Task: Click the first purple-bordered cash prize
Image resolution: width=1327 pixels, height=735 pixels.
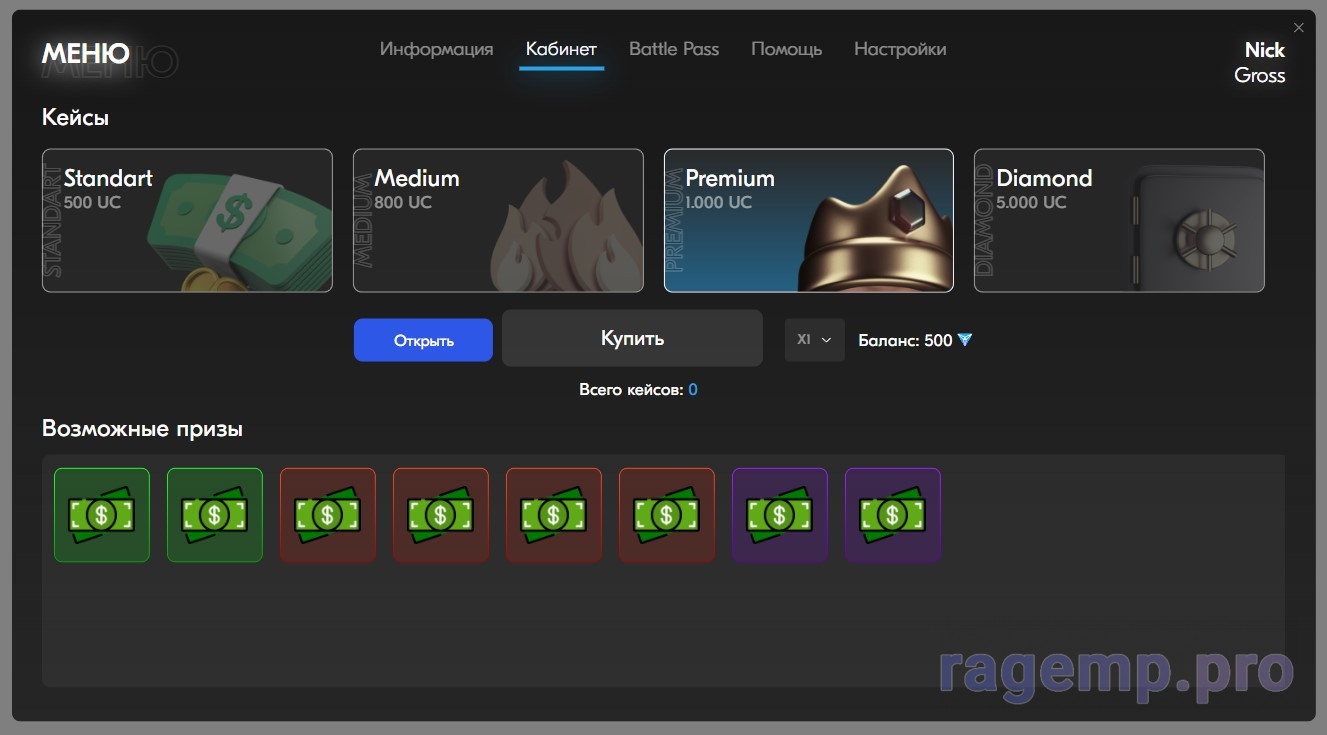Action: coord(780,515)
